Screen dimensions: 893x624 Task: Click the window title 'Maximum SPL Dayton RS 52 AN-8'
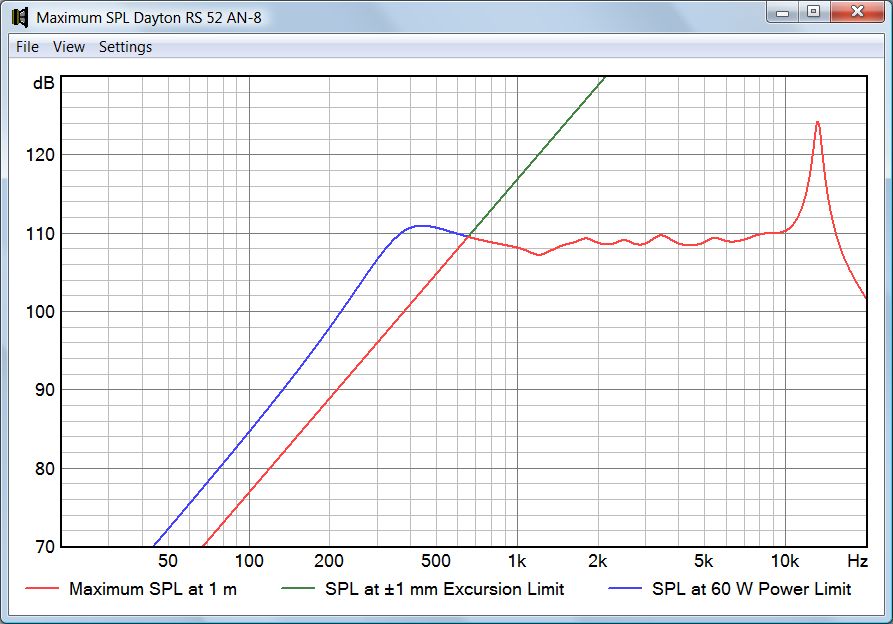[149, 18]
